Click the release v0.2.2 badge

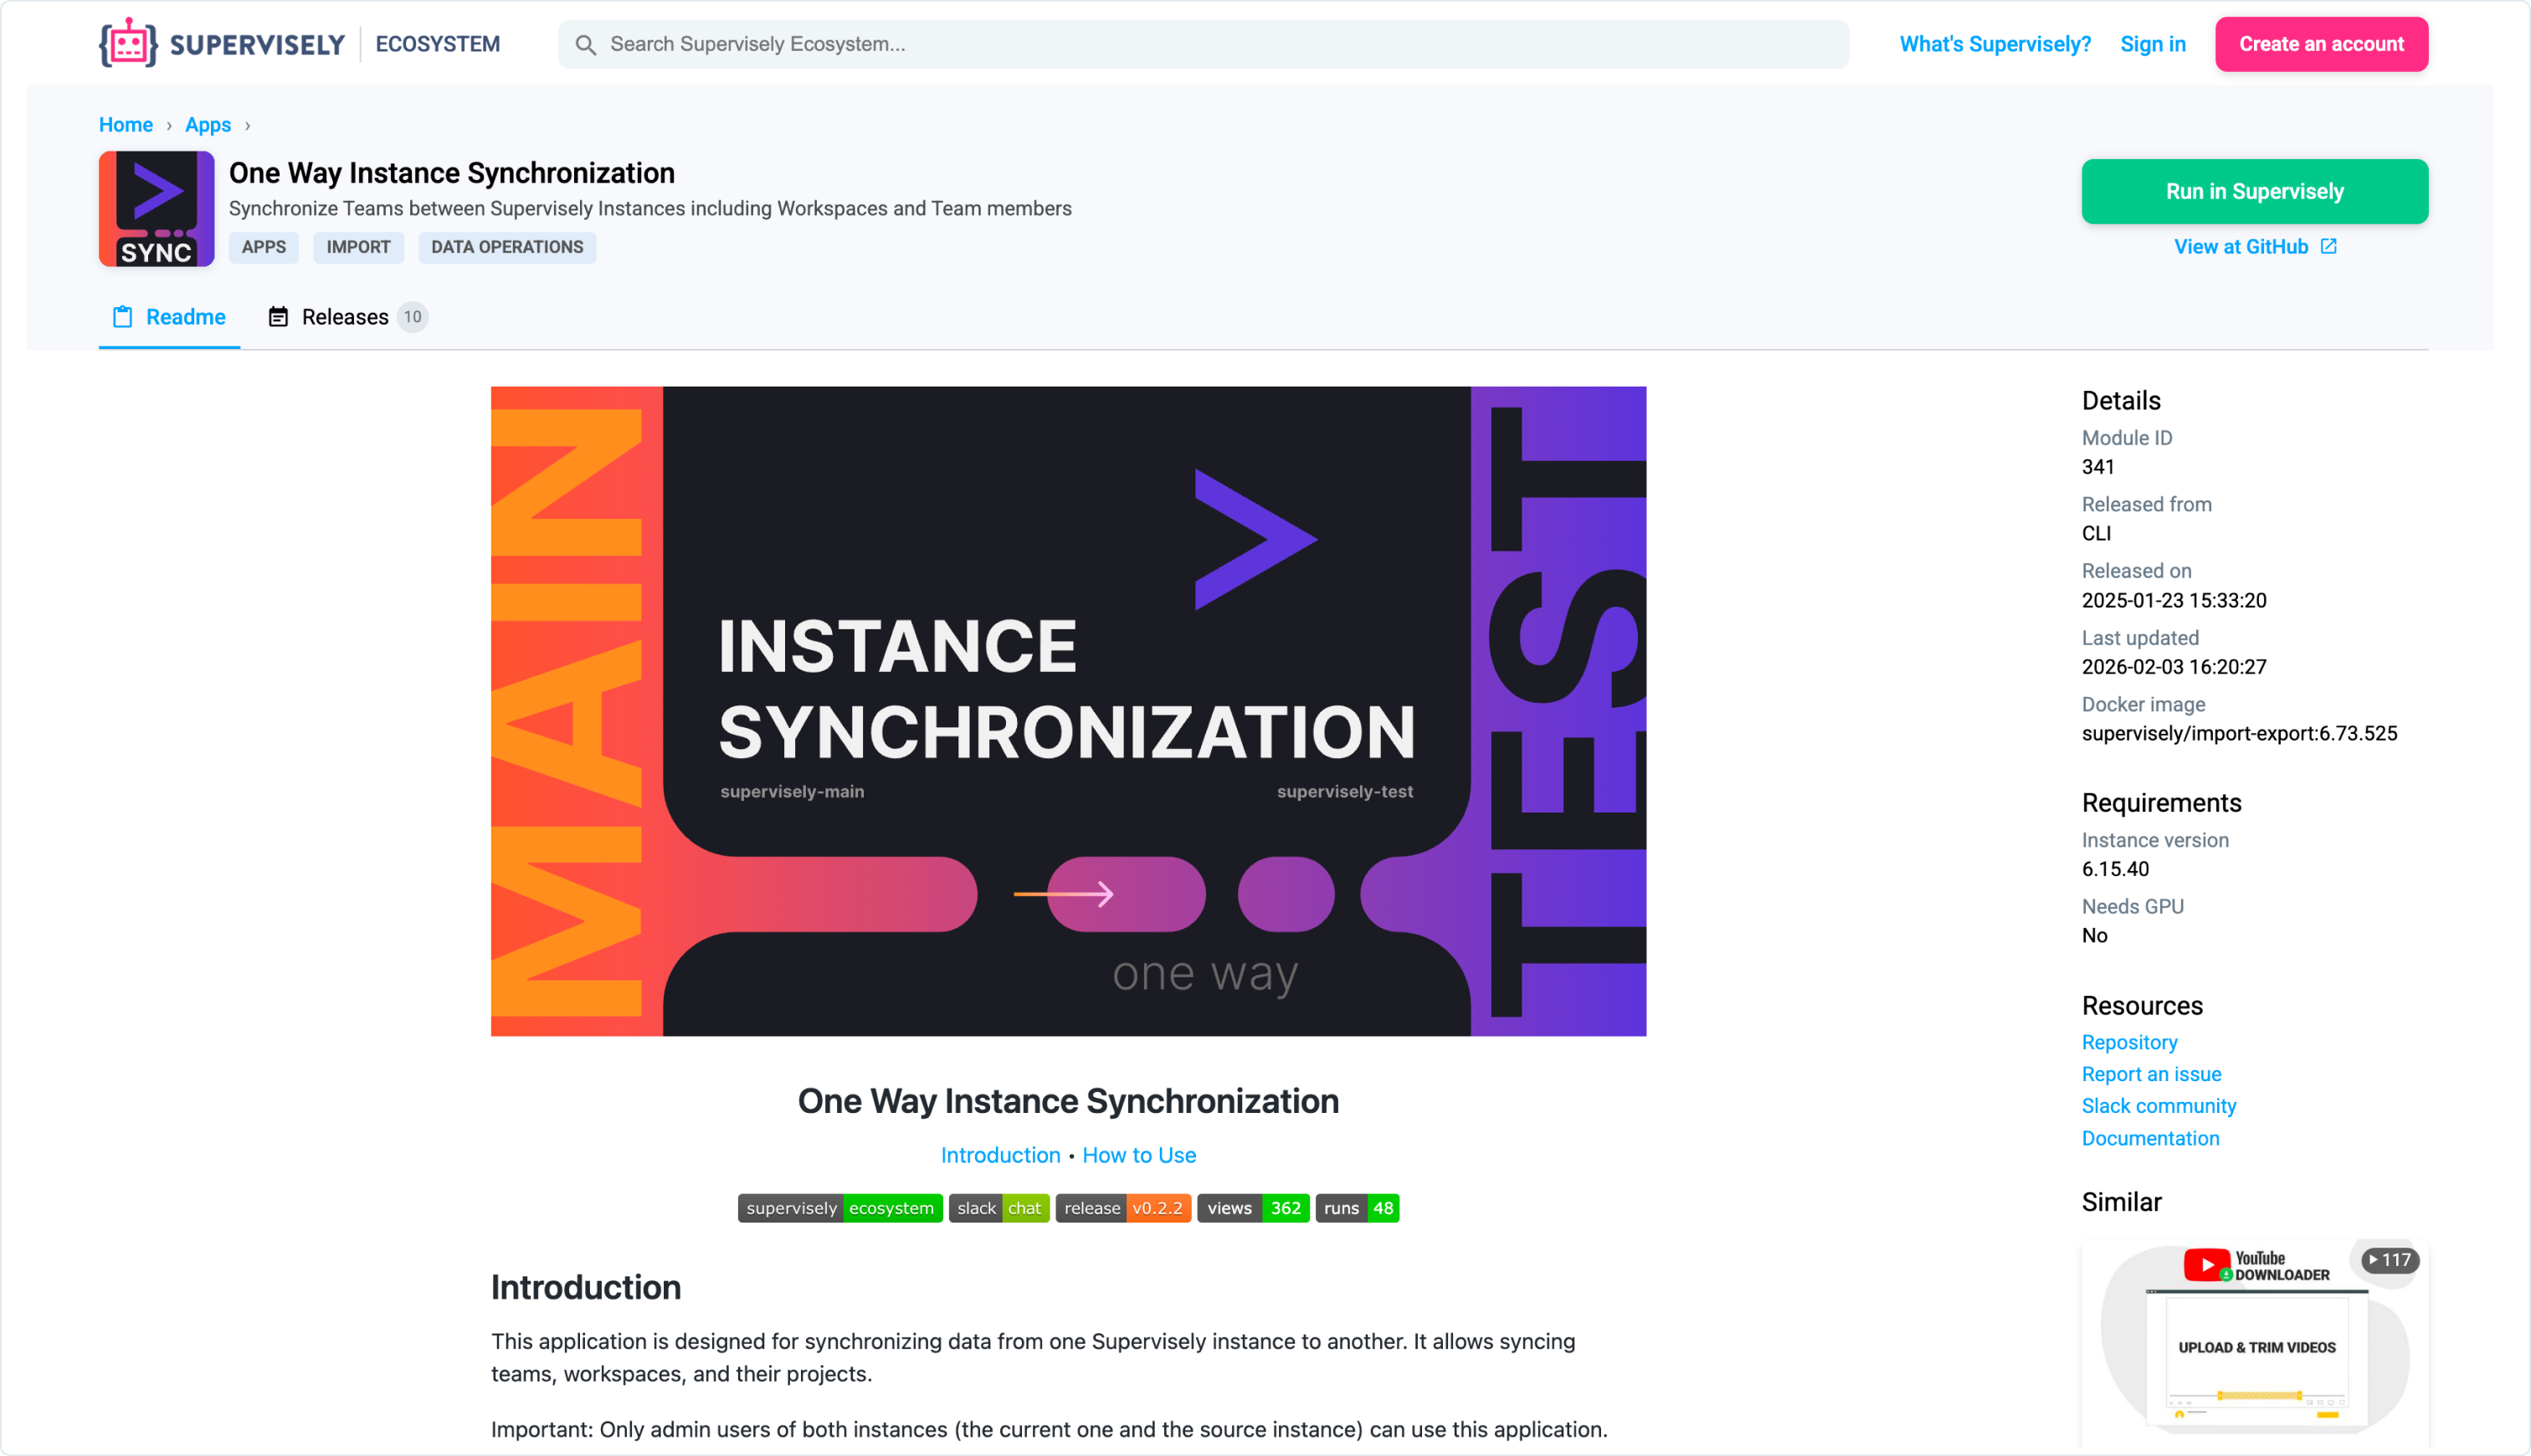(1122, 1208)
